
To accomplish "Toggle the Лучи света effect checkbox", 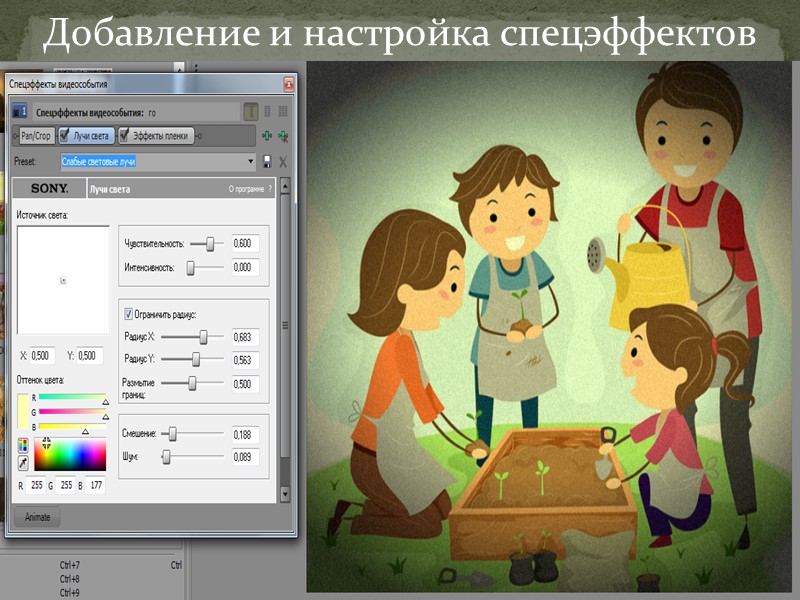I will tap(64, 135).
